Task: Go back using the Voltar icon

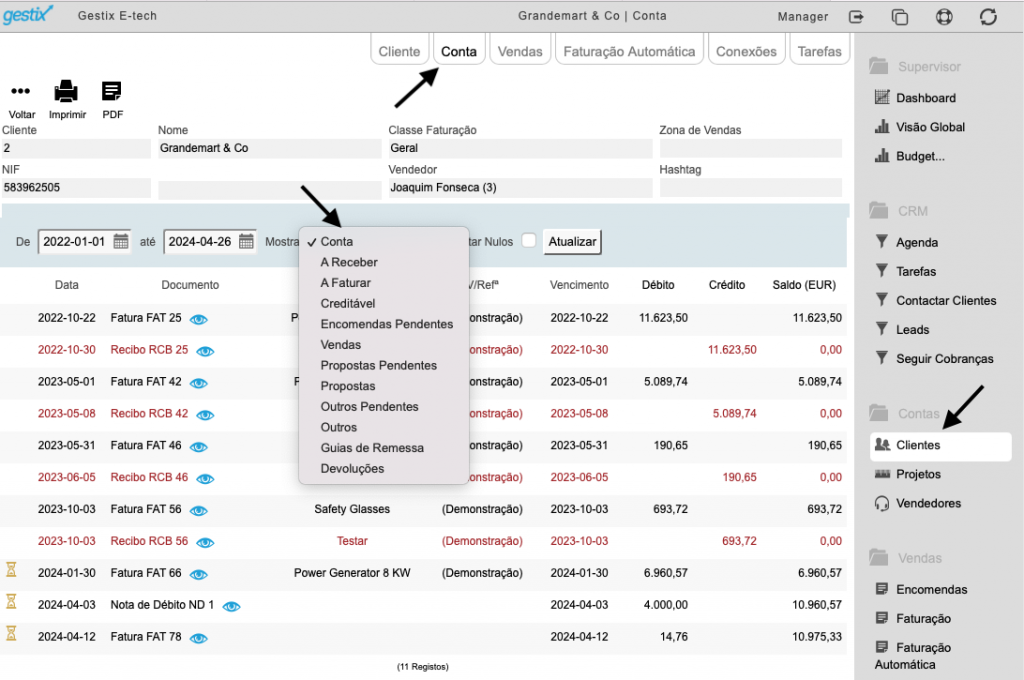Action: 20,91
